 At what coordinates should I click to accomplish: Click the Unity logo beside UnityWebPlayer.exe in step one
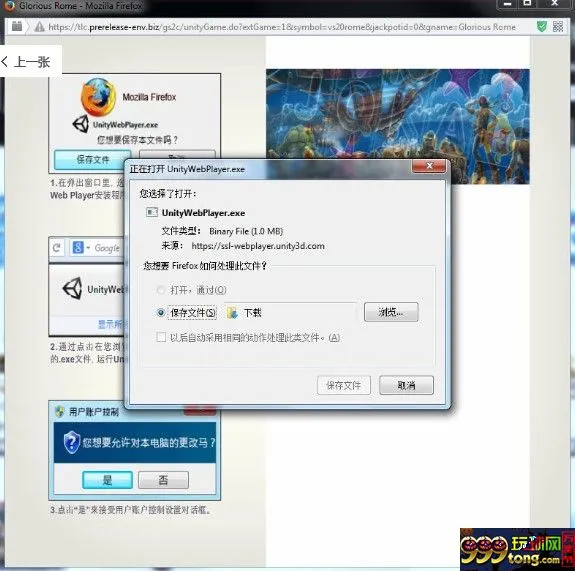coord(80,124)
